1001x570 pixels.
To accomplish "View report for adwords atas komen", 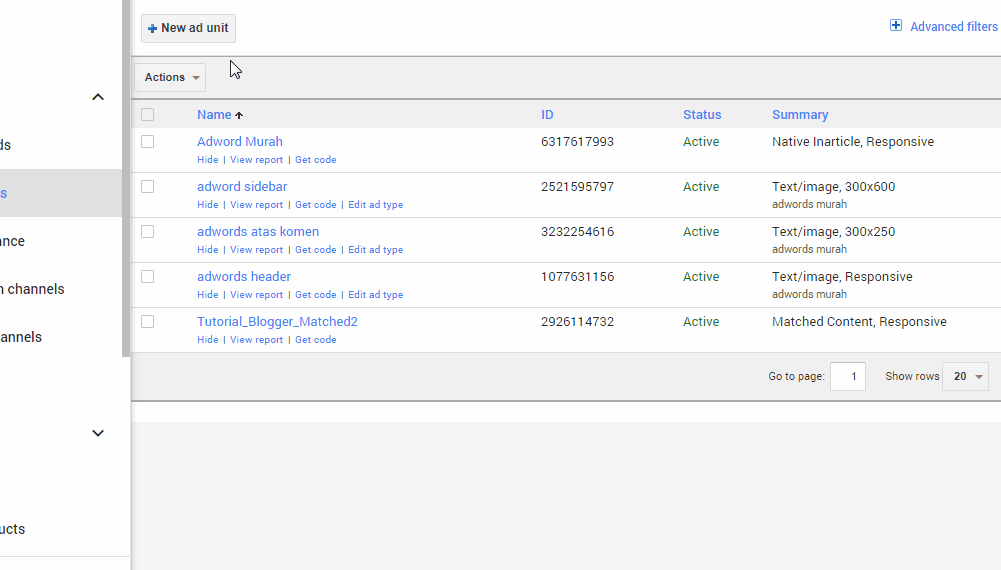I will click(x=256, y=250).
